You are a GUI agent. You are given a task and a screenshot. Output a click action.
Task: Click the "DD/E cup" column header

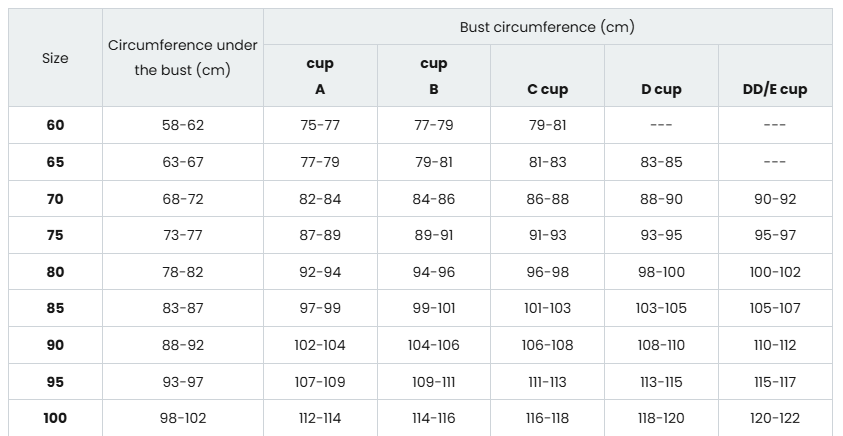(x=775, y=89)
